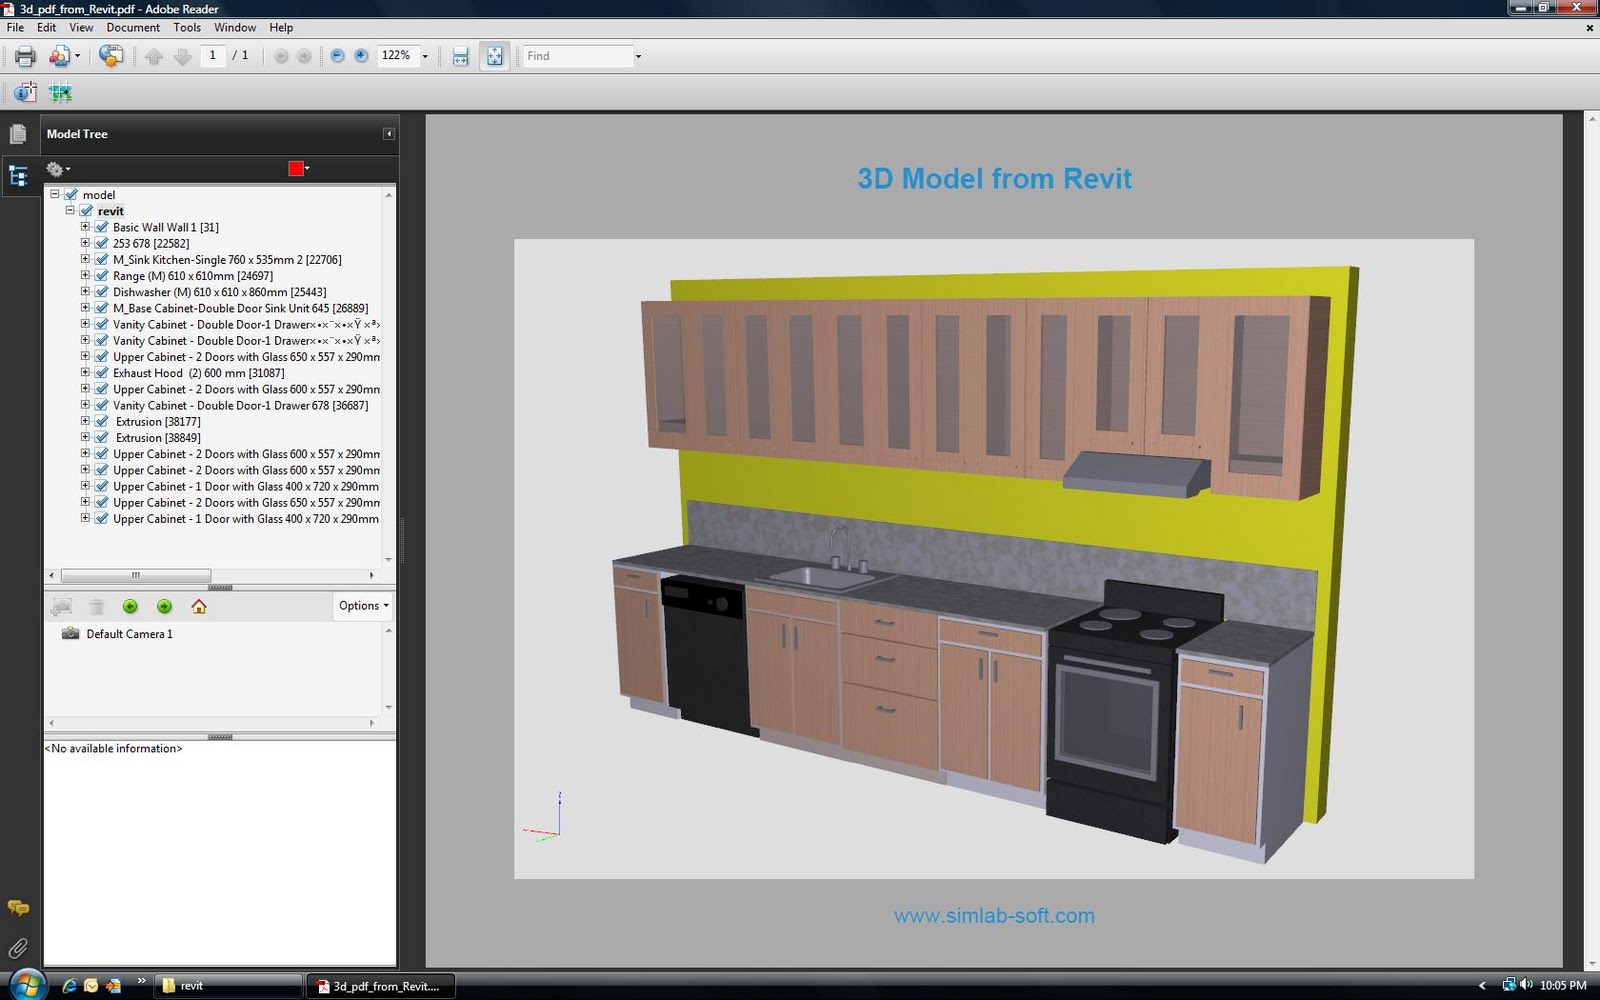The width and height of the screenshot is (1600, 1000).
Task: Click the previous view round arrow
Action: pos(281,56)
